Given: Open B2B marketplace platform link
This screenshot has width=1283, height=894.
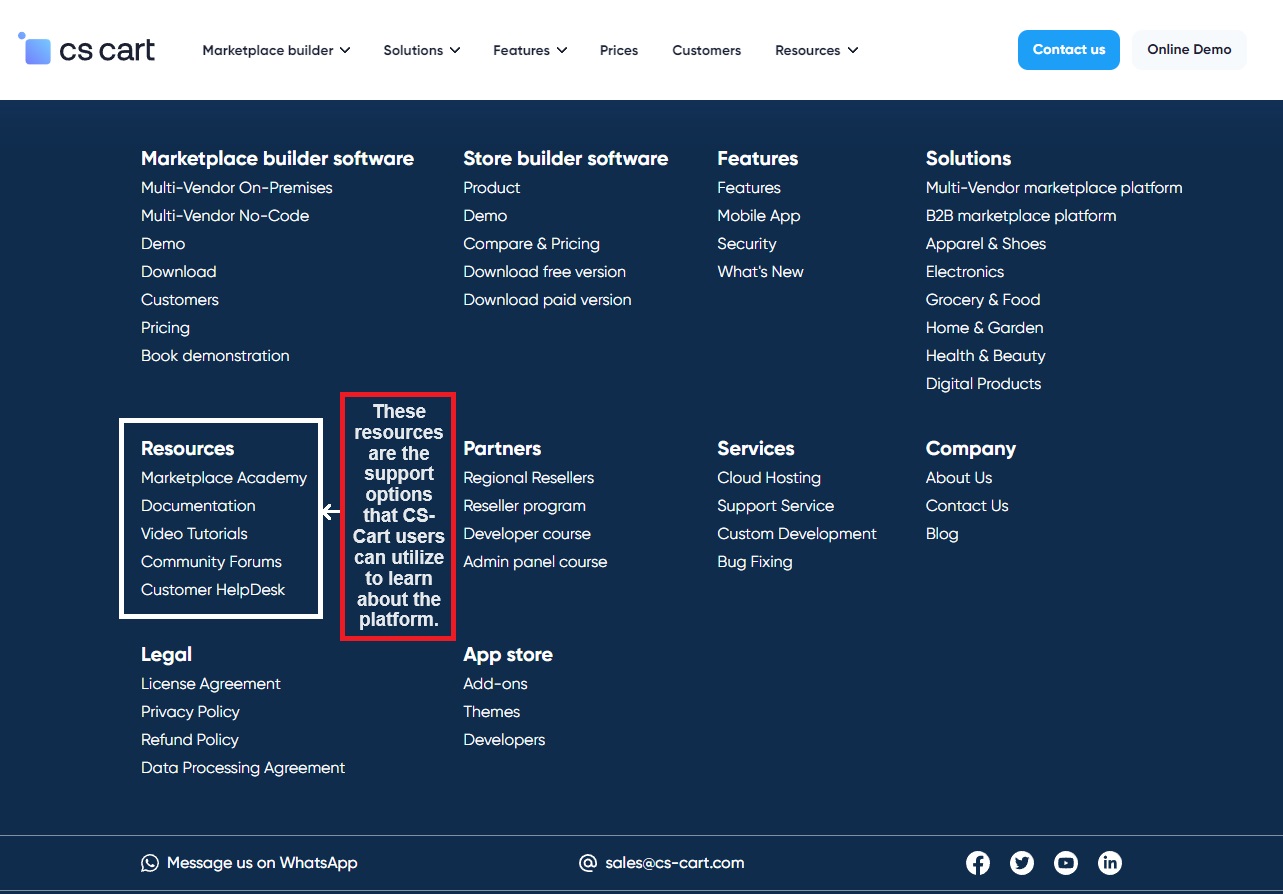Looking at the screenshot, I should [1021, 216].
